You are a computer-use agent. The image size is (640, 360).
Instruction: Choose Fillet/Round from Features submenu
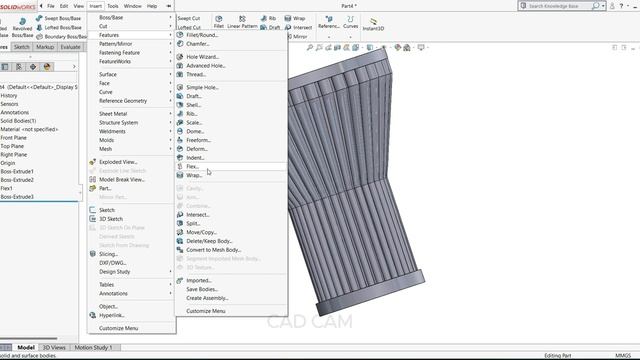(202, 35)
